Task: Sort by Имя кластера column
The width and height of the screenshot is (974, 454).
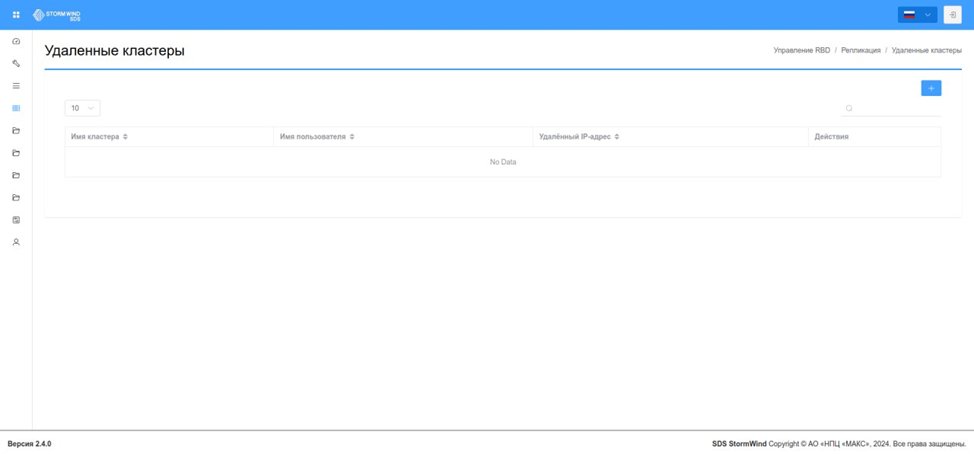Action: [99, 137]
